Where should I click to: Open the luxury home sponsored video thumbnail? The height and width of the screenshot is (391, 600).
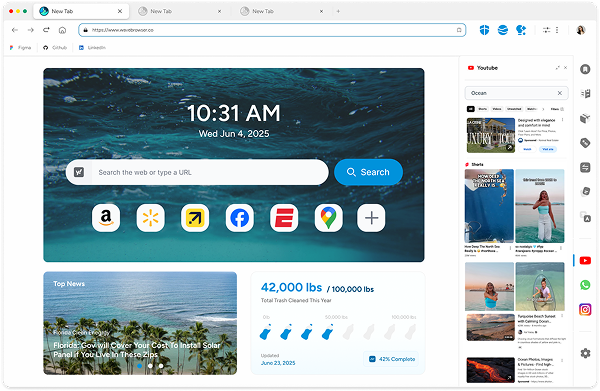pyautogui.click(x=491, y=135)
